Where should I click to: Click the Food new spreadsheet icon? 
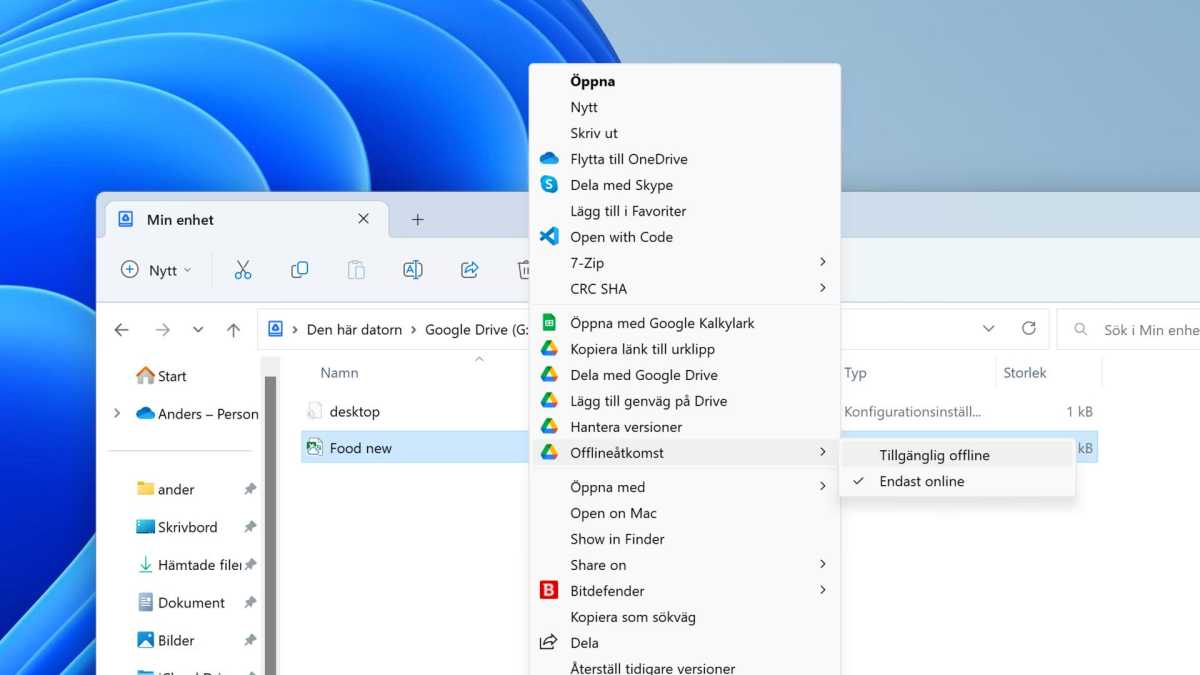coord(314,448)
